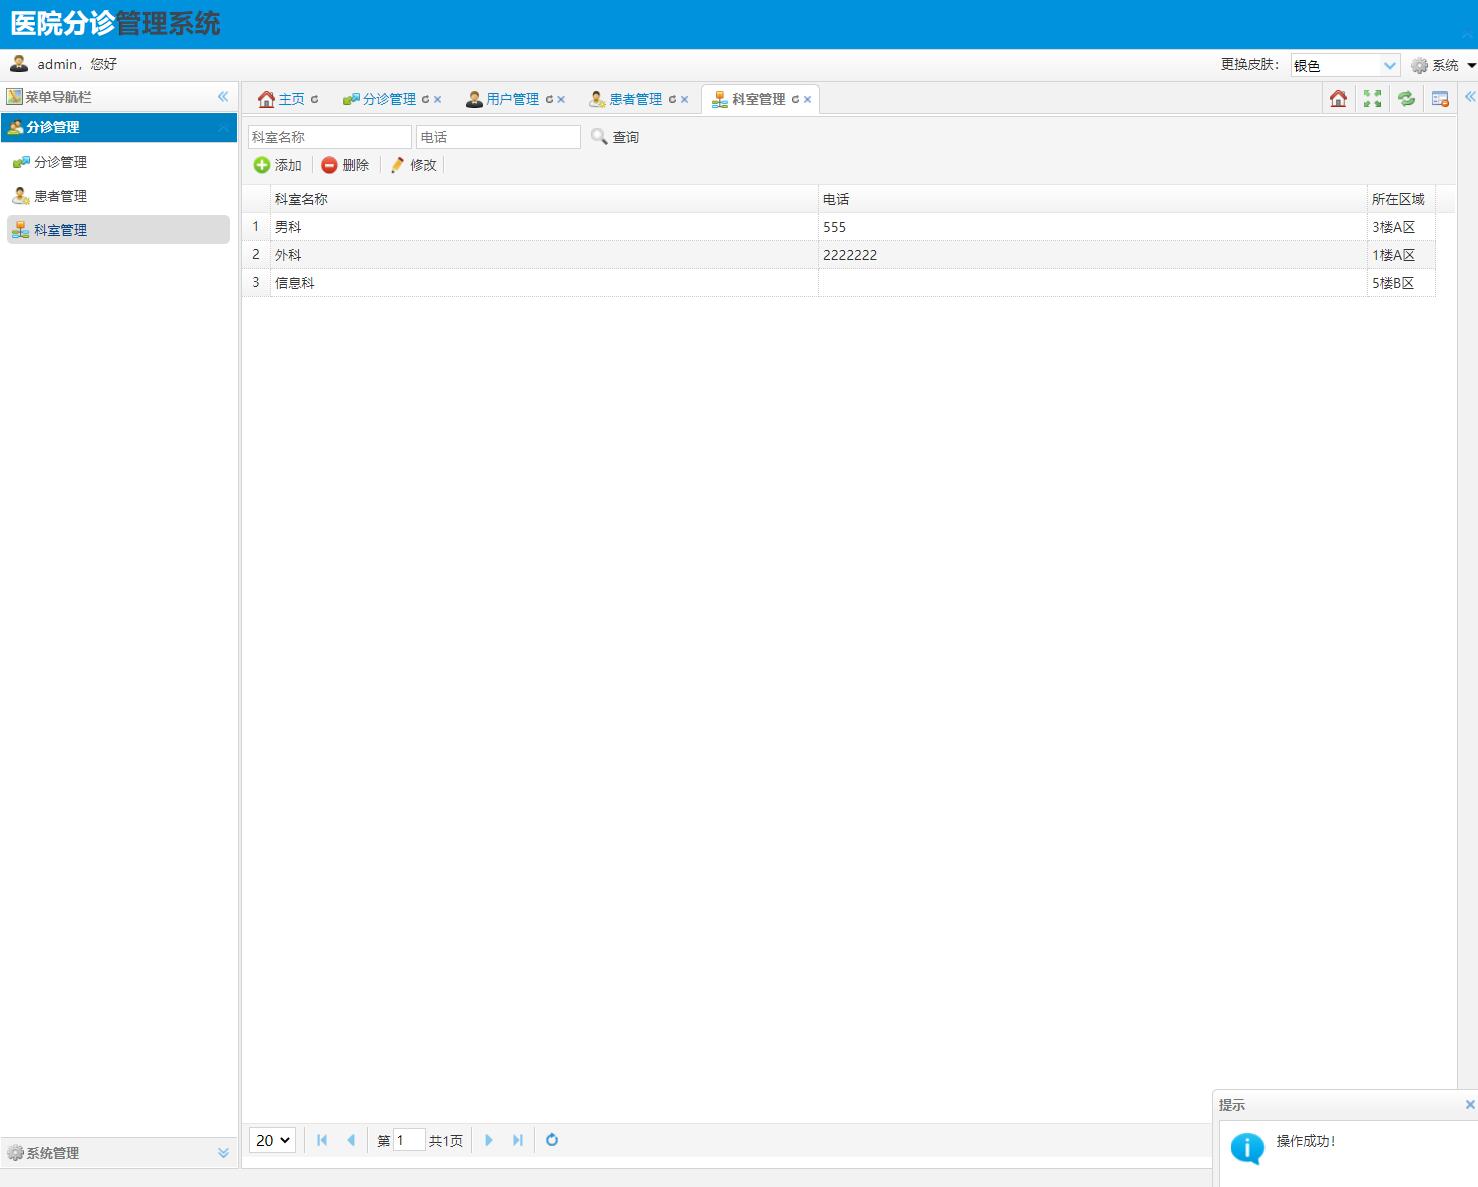The width and height of the screenshot is (1478, 1187).
Task: Collapse the menu navigation sidebar
Action: 223,97
